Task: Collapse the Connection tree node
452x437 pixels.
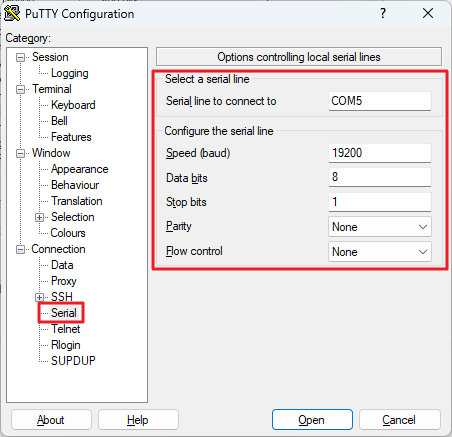Action: click(x=20, y=250)
